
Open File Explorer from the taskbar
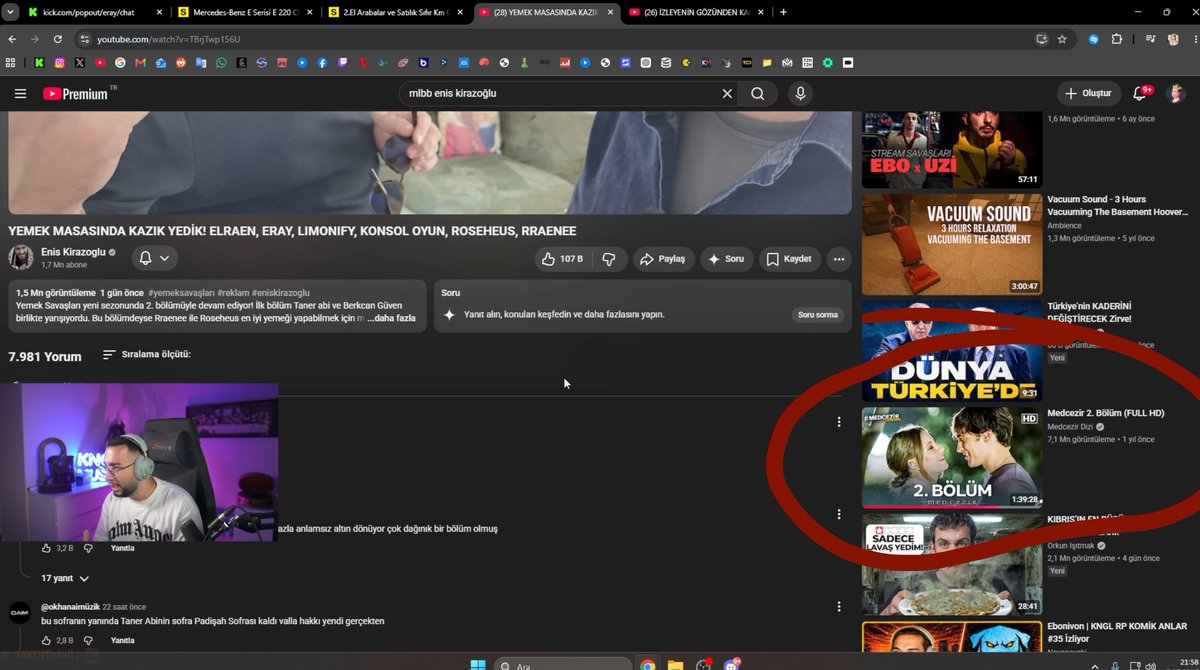(x=676, y=664)
